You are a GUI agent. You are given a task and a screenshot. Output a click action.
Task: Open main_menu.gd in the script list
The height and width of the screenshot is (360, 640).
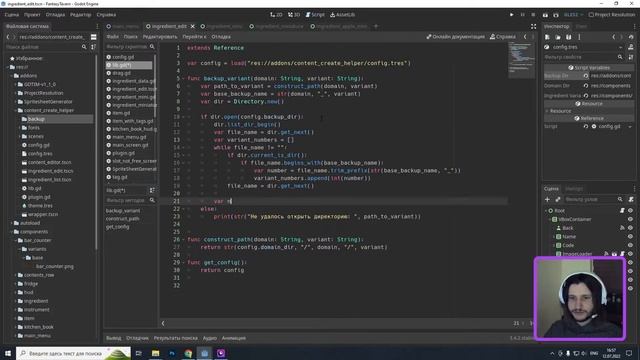(129, 137)
